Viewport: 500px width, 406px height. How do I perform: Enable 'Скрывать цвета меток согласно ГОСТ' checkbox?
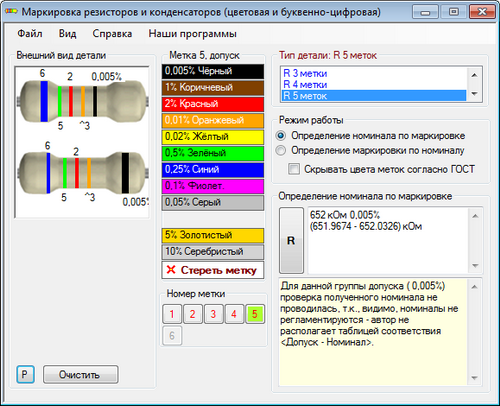coord(294,169)
